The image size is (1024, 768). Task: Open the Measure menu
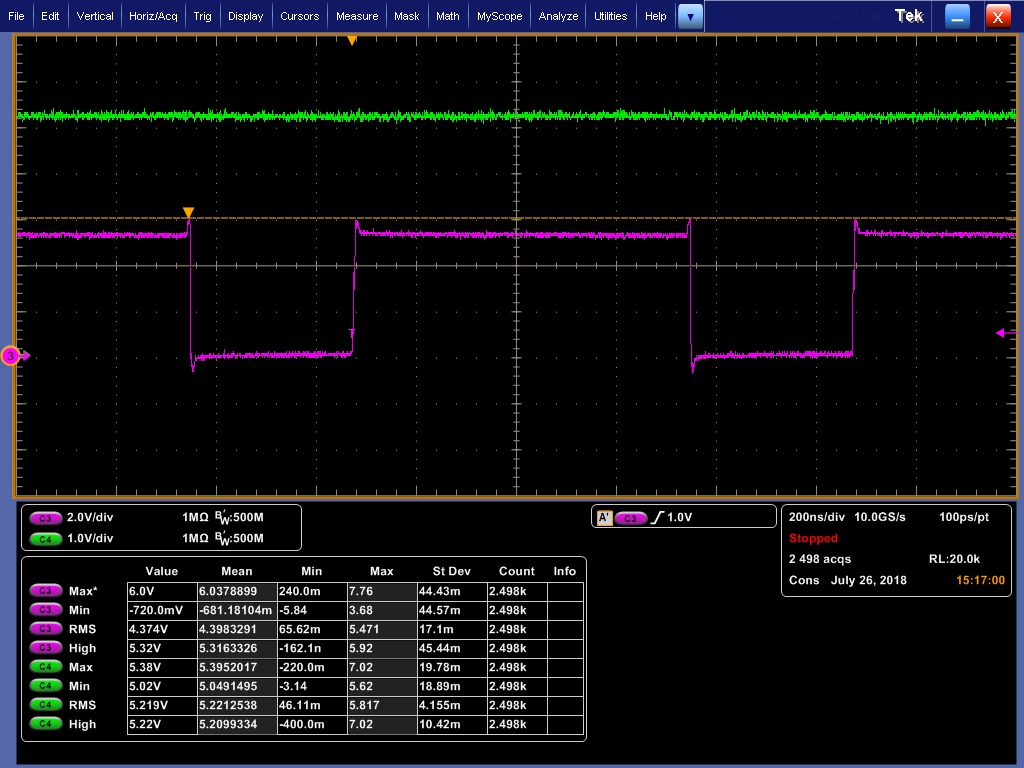tap(357, 16)
